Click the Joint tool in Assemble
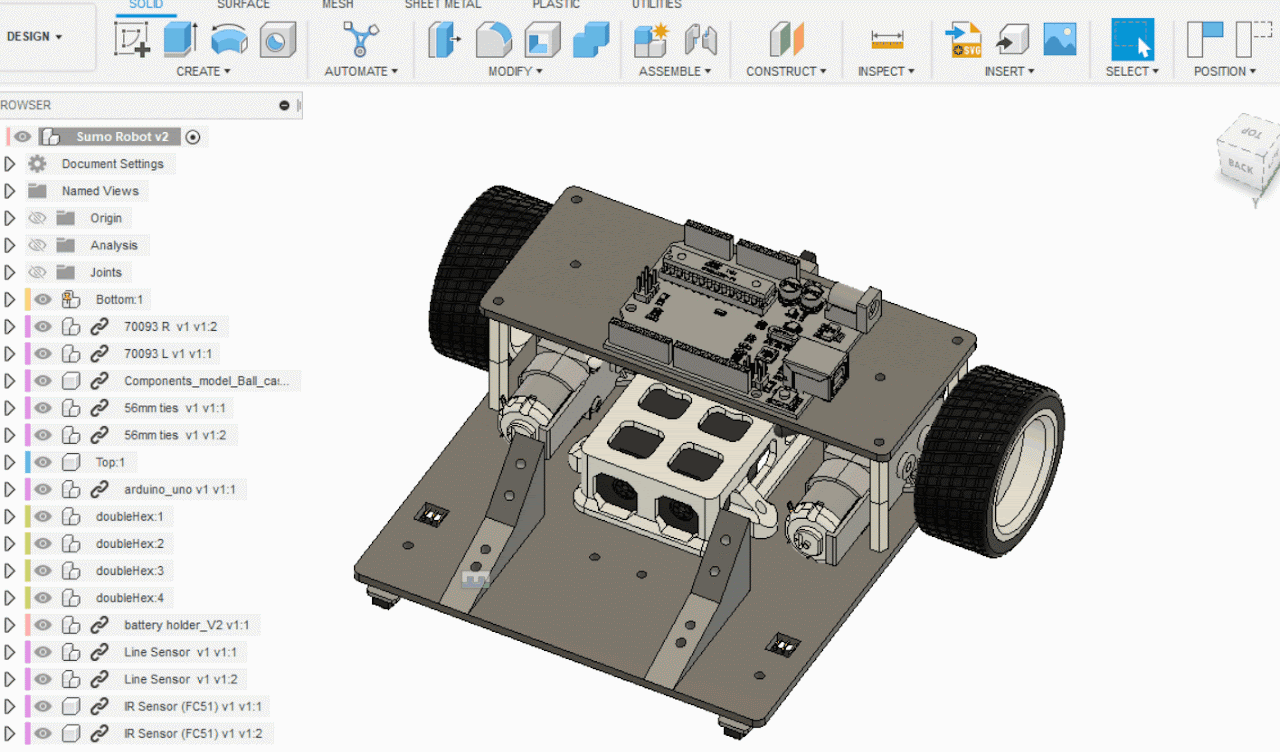This screenshot has width=1280, height=752. pyautogui.click(x=701, y=40)
